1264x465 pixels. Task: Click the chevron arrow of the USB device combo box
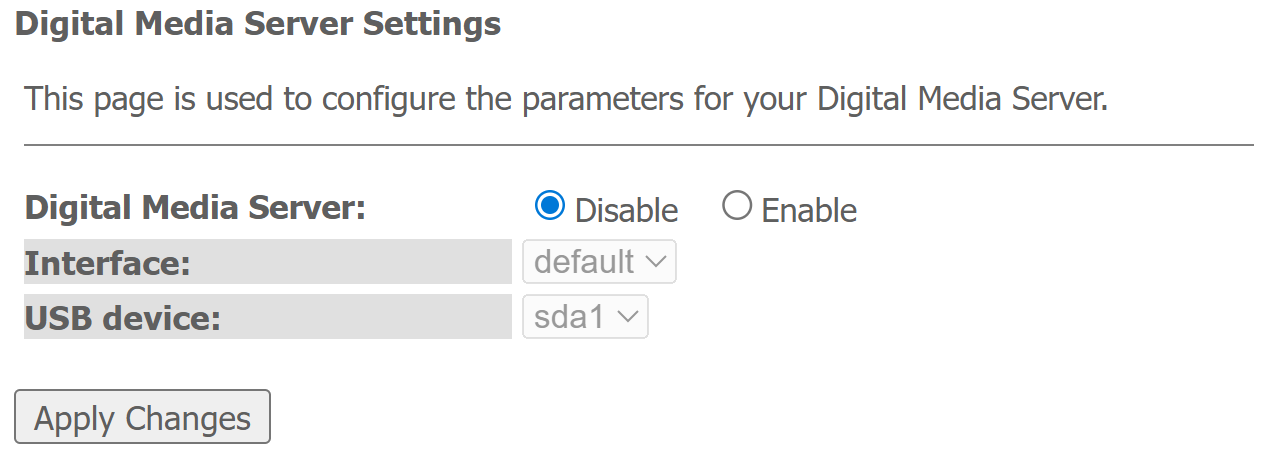point(628,317)
